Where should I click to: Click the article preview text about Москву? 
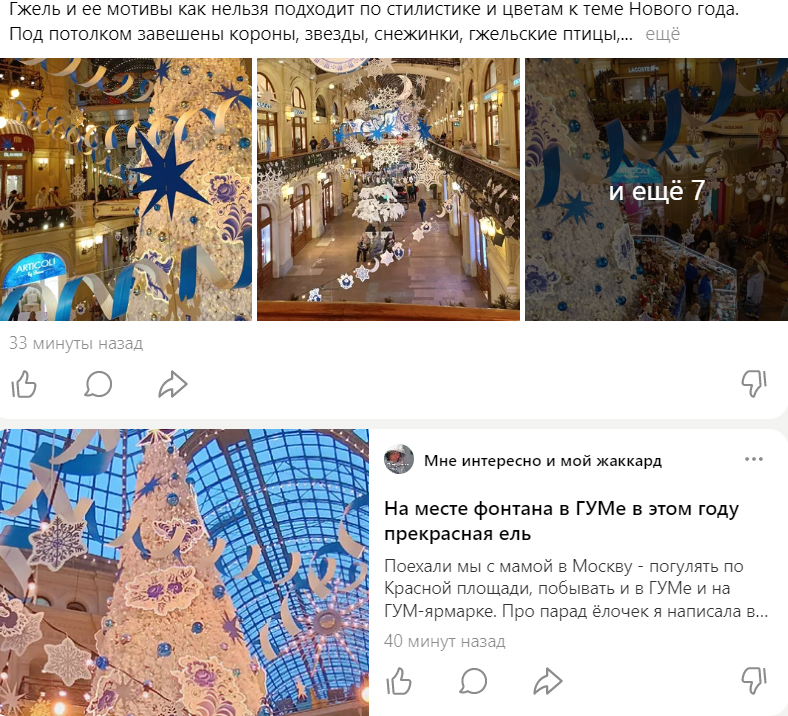coord(576,588)
